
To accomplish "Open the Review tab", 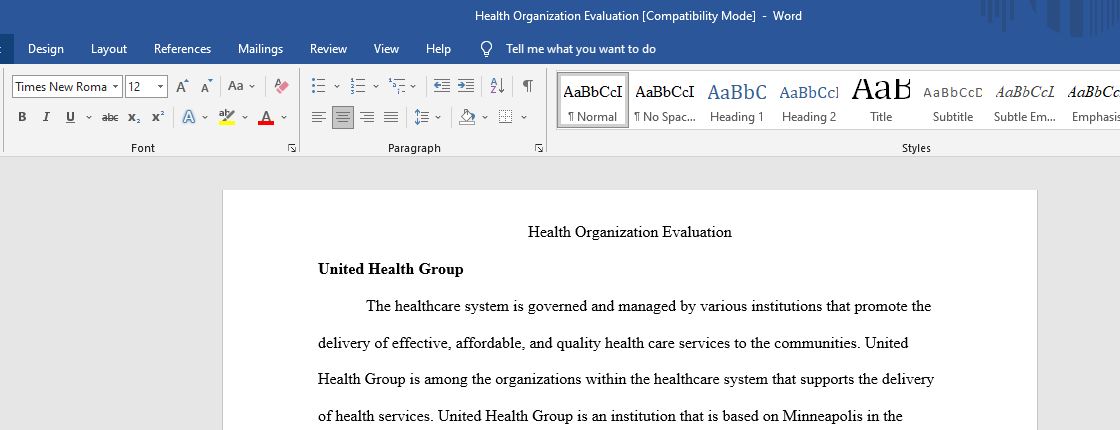I will point(328,49).
